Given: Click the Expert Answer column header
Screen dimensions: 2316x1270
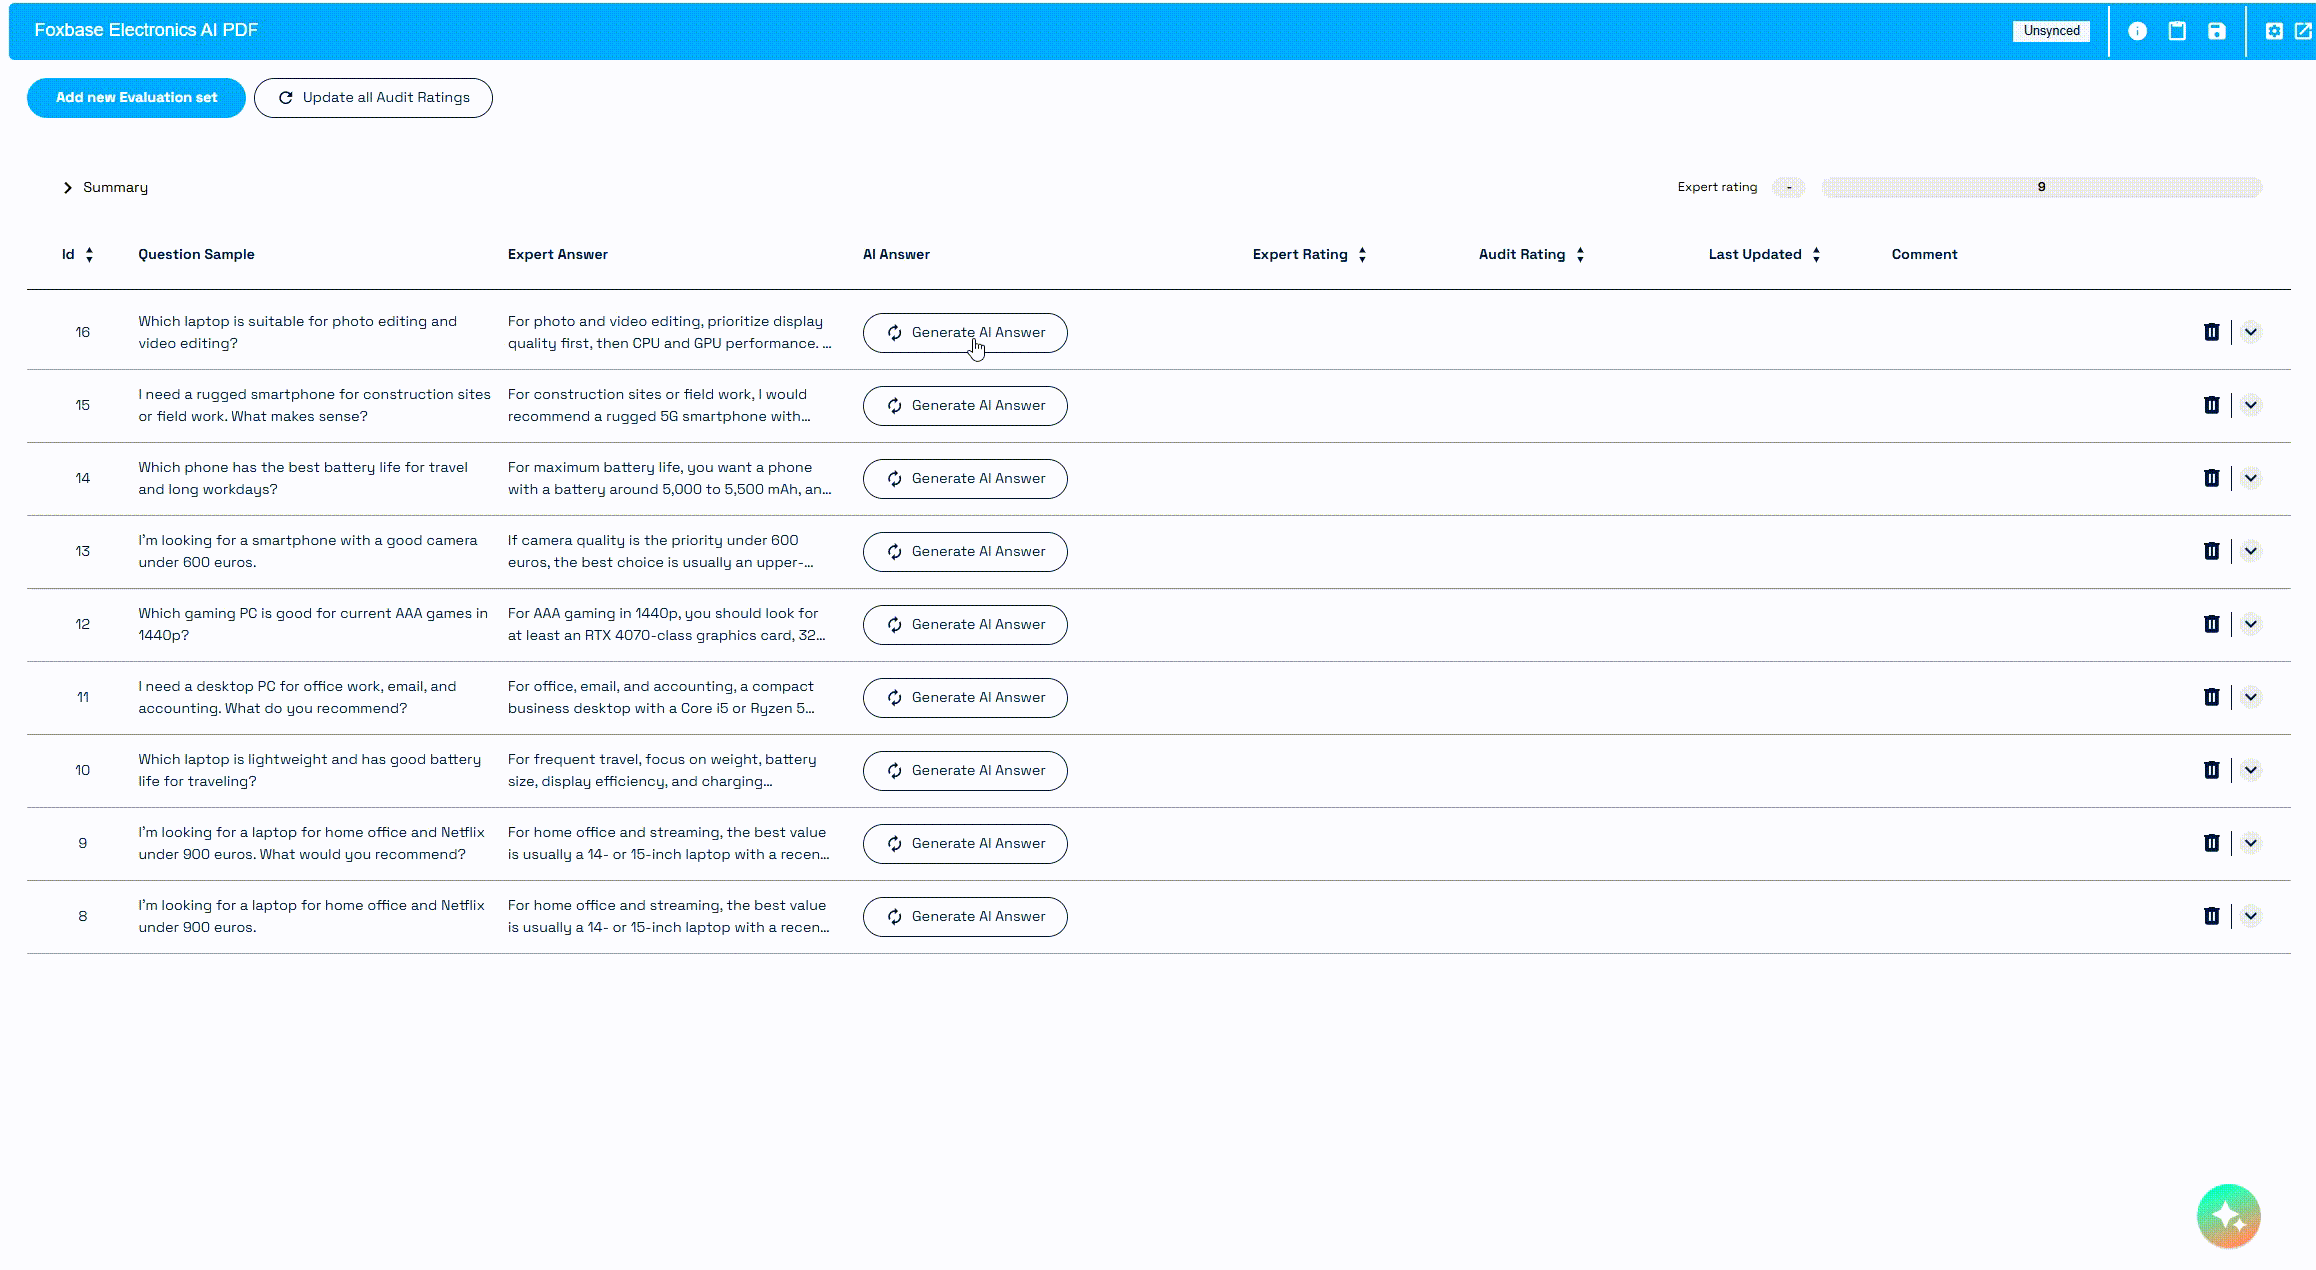Looking at the screenshot, I should point(557,255).
